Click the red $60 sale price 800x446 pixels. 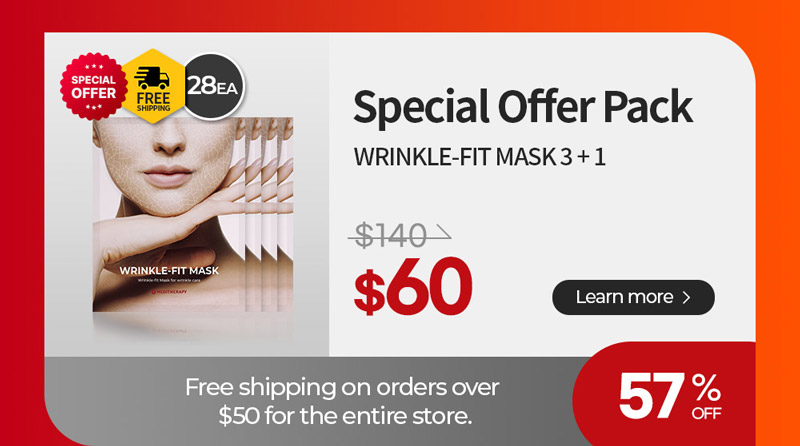click(413, 287)
